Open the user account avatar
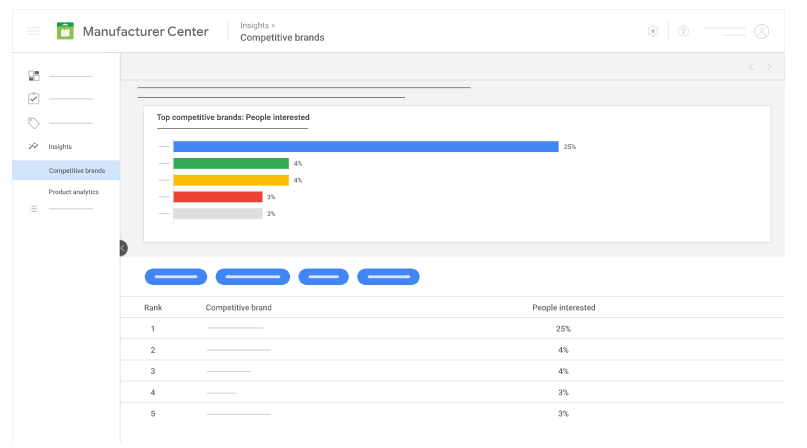Image resolution: width=807 pixels, height=448 pixels. 762,31
